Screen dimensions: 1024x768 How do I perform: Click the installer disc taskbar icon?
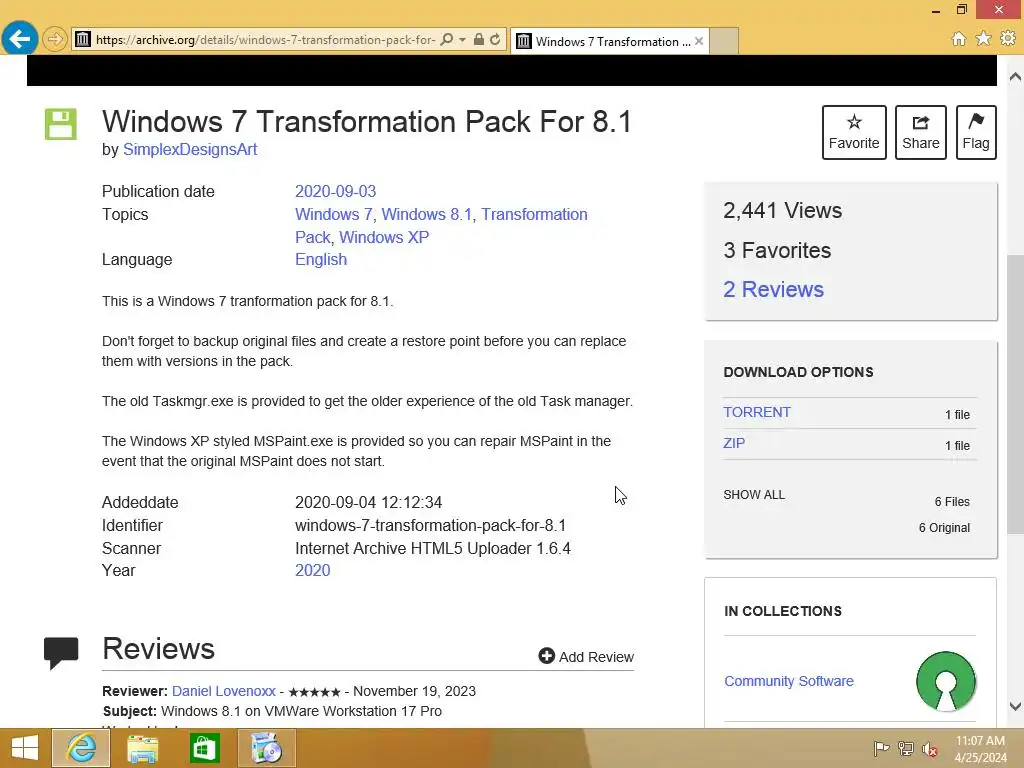coord(266,748)
